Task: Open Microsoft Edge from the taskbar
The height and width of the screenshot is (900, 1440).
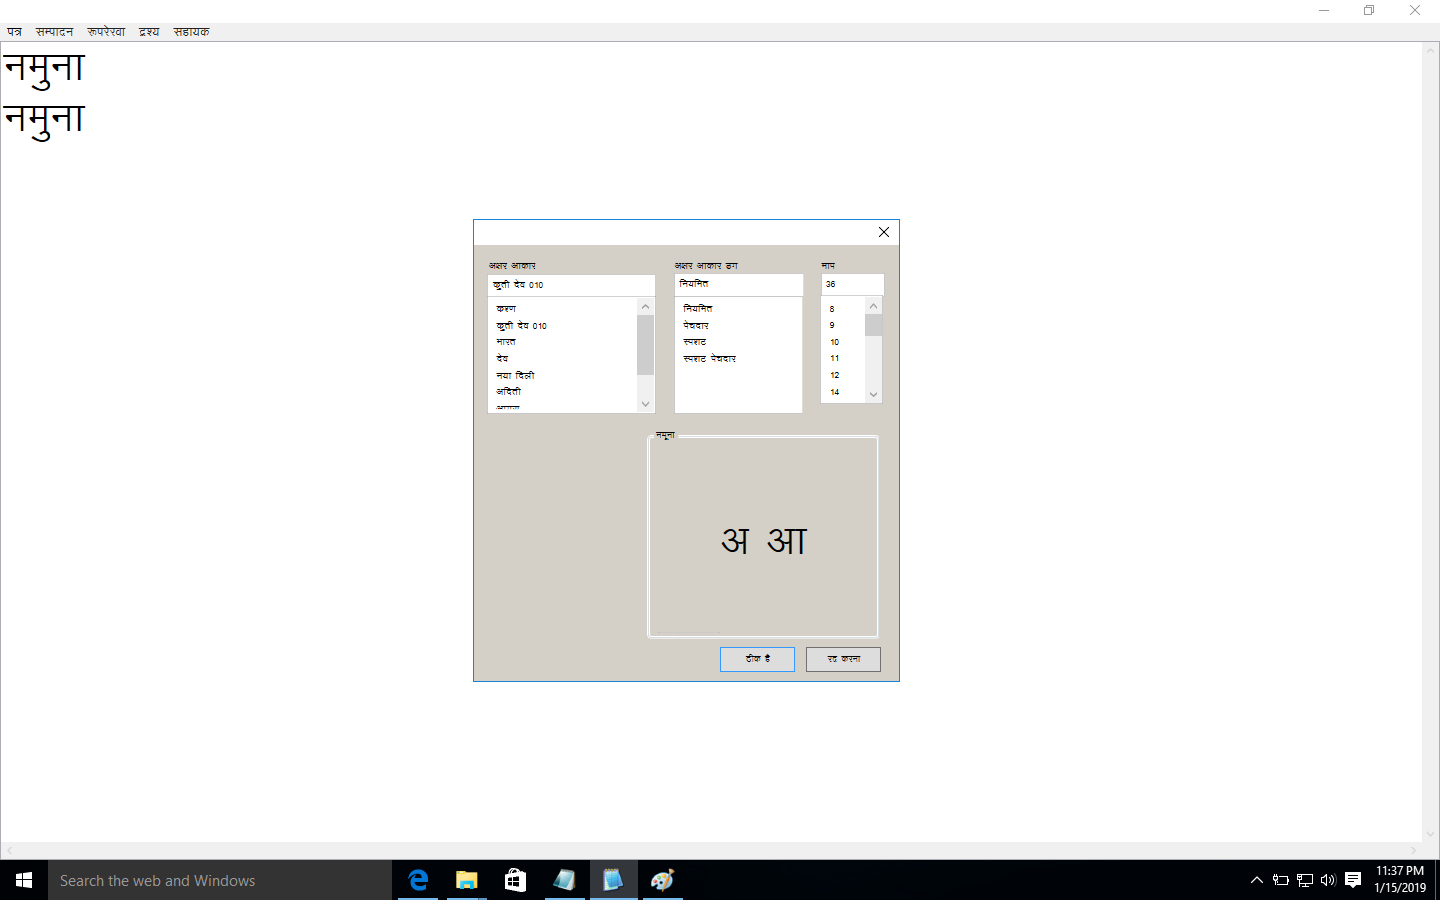Action: 418,880
